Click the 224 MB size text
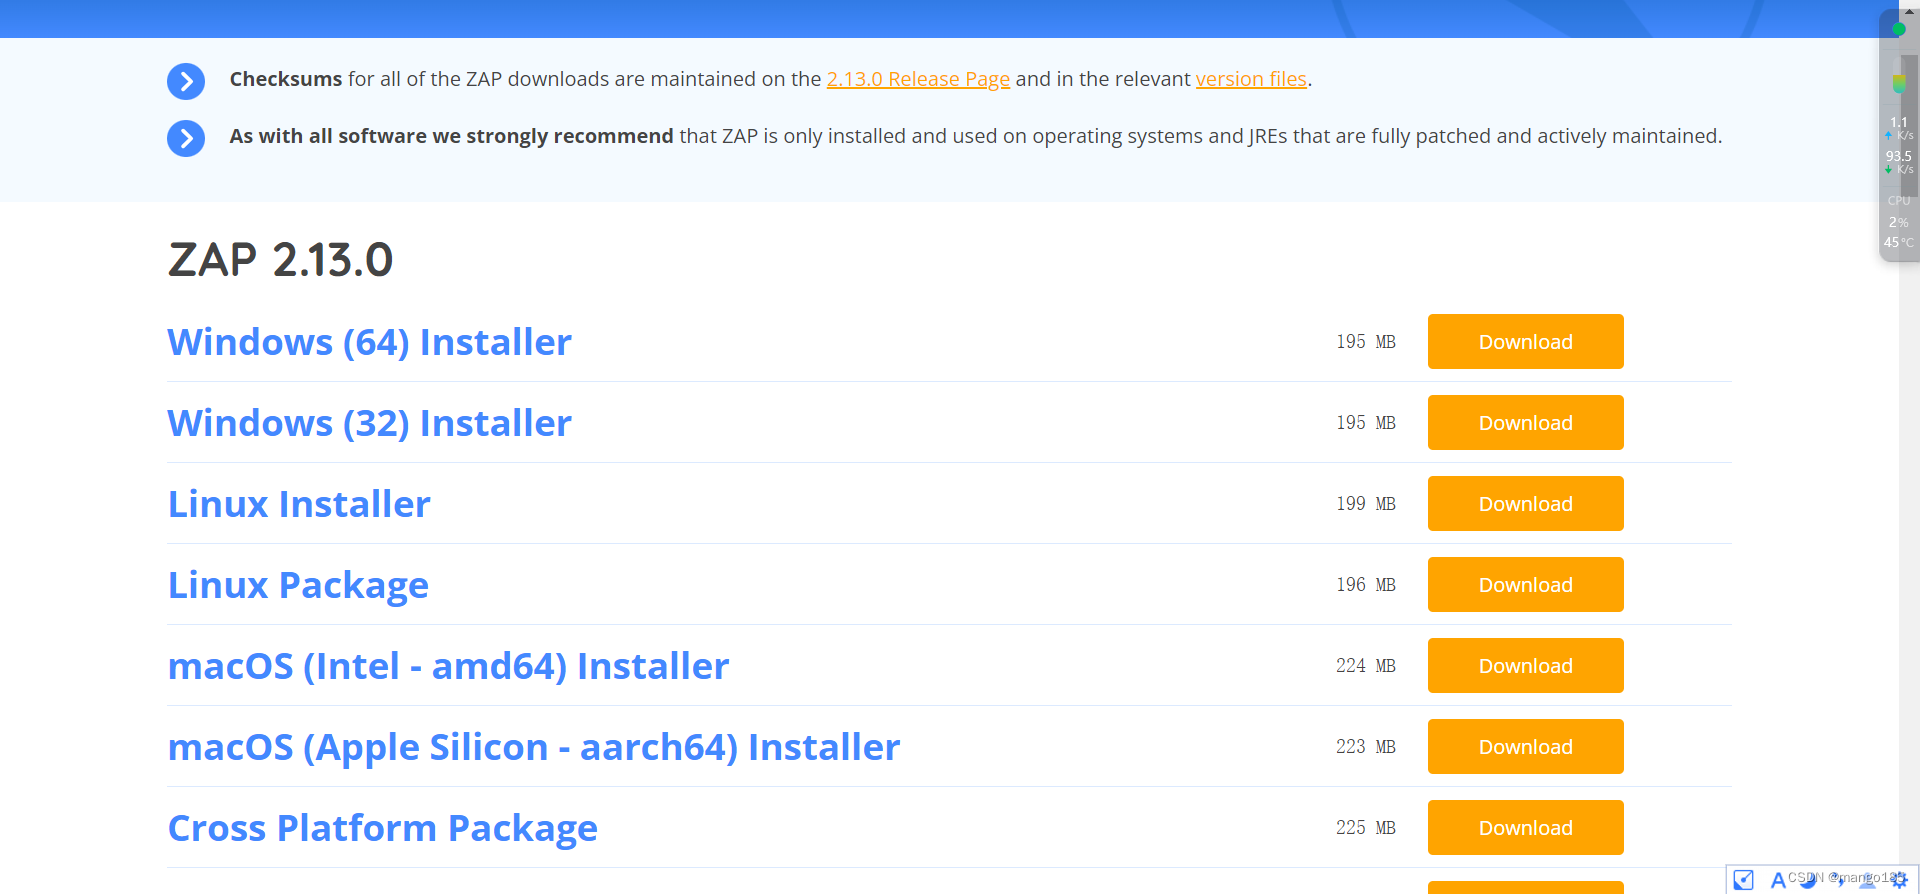1920x894 pixels. [x=1366, y=666]
